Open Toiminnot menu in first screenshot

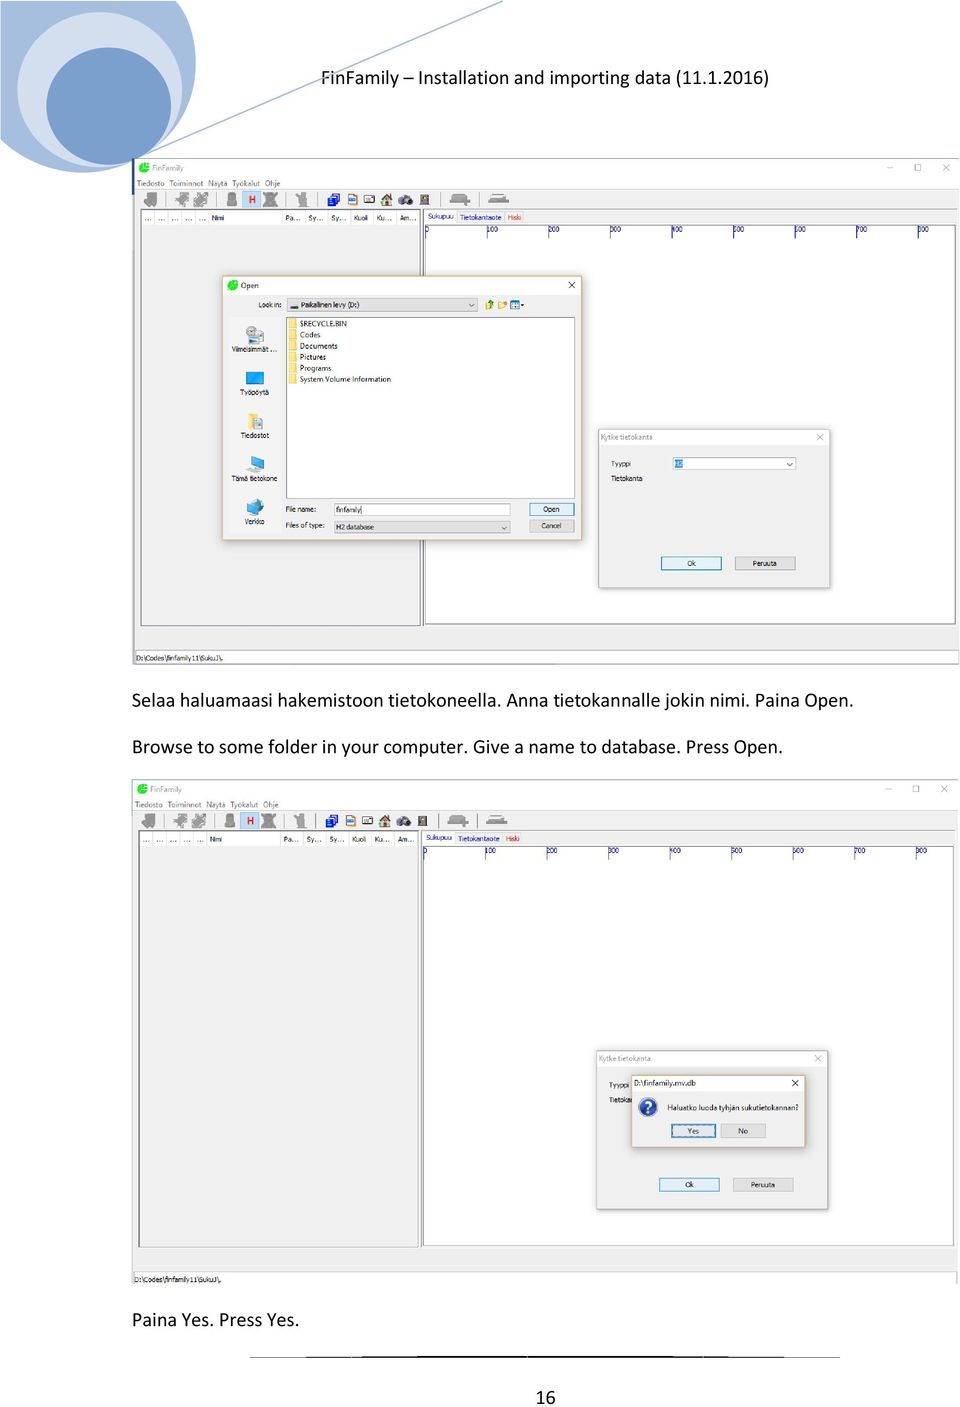click(x=186, y=184)
